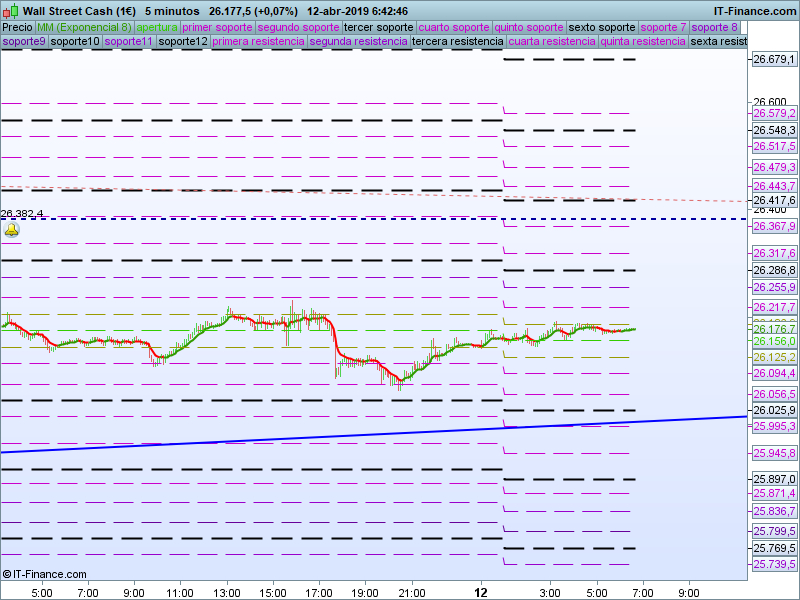Click the 26.176,7 current price label
Image resolution: width=800 pixels, height=600 pixels.
774,329
